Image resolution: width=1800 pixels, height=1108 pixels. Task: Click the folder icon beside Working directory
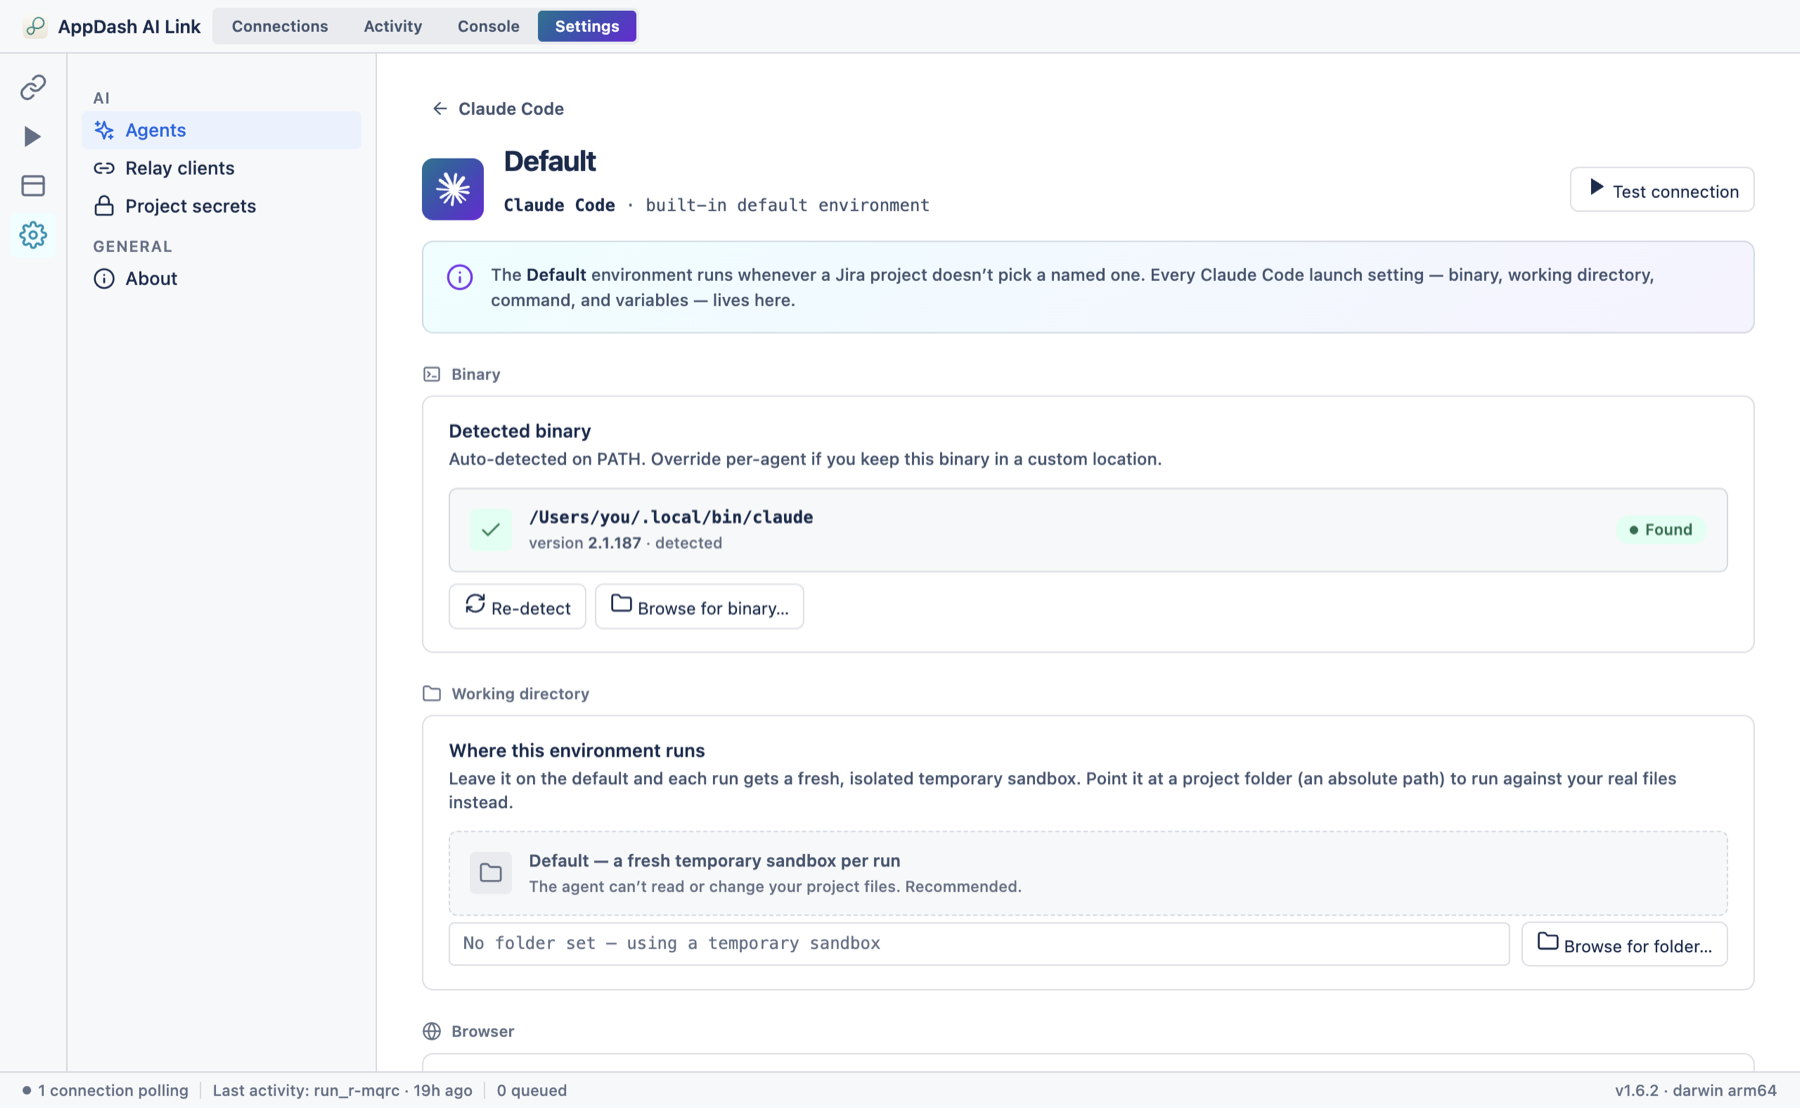pyautogui.click(x=432, y=694)
